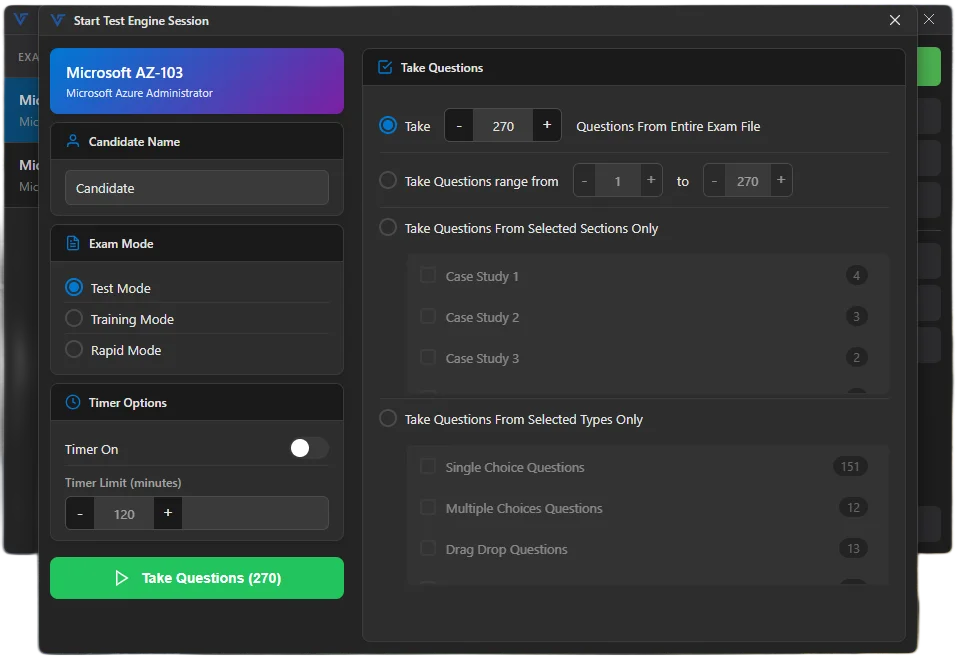
Task: Click the Timer Options clock icon
Action: [71, 402]
